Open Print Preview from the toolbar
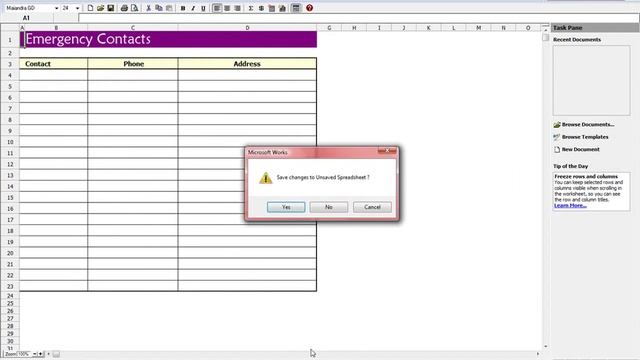Screen dimensions: 640x360 [x=134, y=8]
